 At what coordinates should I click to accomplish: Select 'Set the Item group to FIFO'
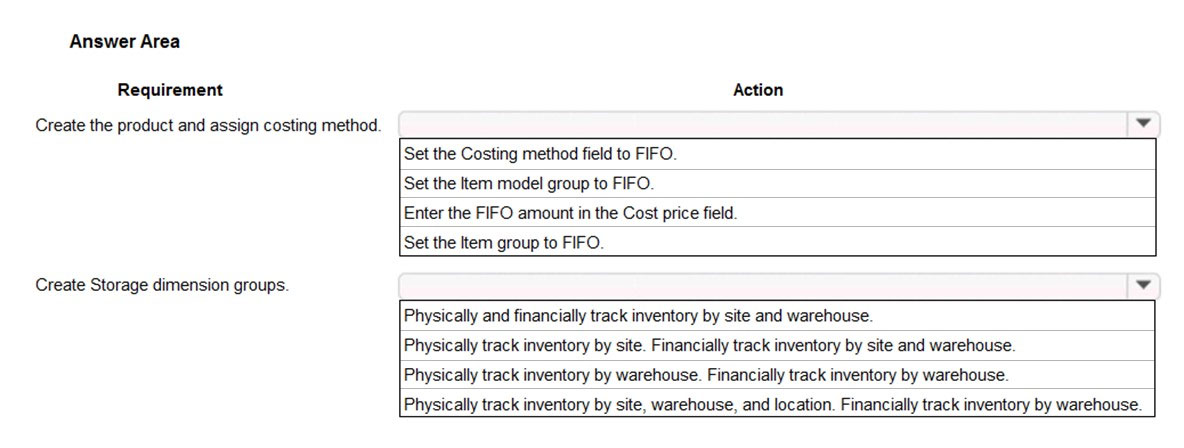(778, 243)
